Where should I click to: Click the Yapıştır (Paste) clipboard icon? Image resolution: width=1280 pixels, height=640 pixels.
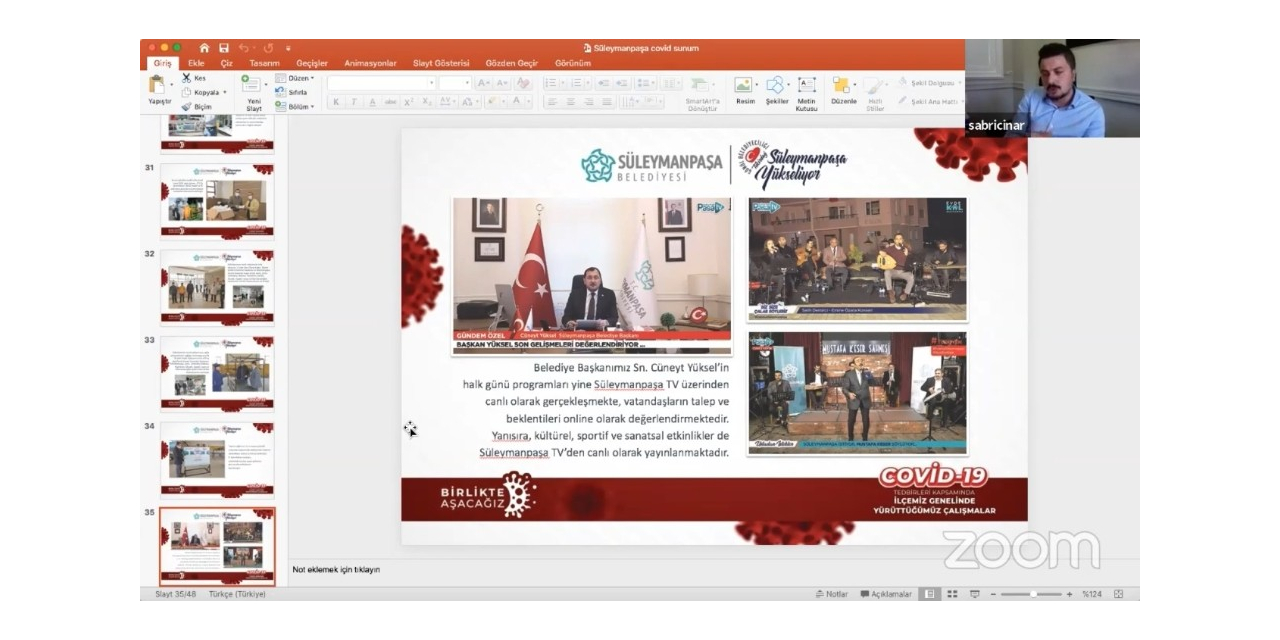pos(157,84)
